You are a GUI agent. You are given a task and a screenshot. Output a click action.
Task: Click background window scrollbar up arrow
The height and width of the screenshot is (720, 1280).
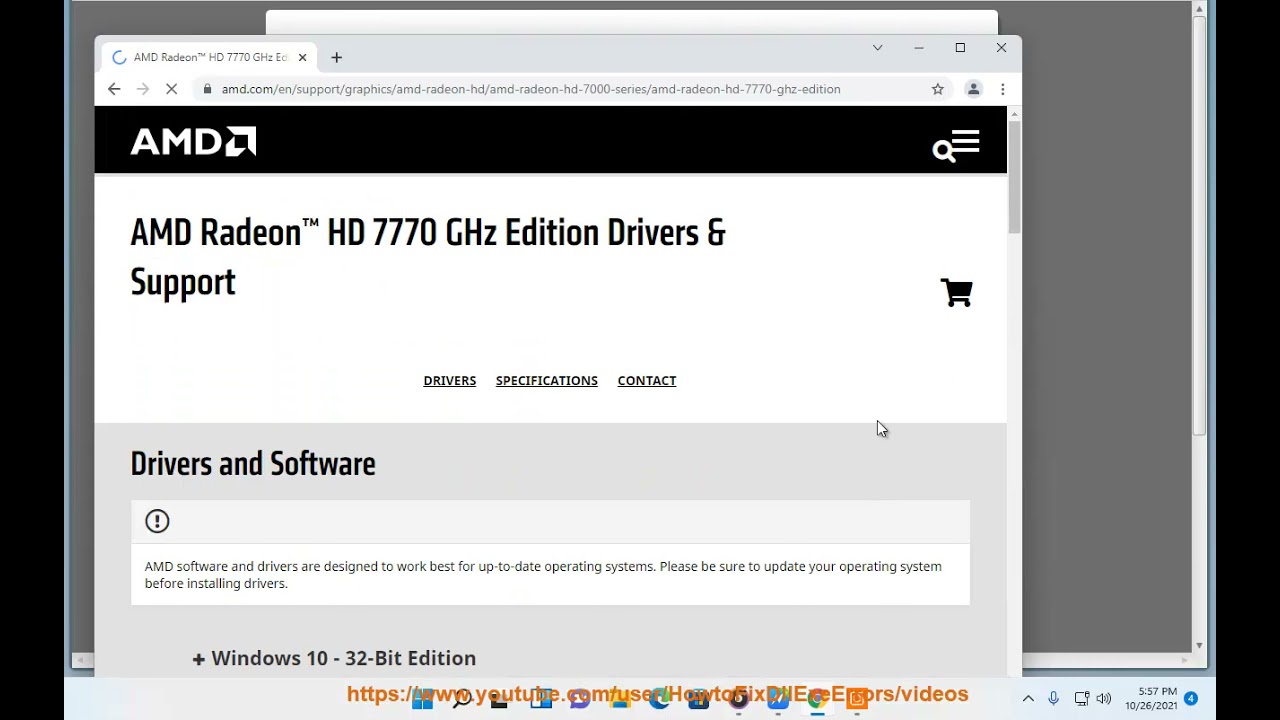pyautogui.click(x=1199, y=9)
